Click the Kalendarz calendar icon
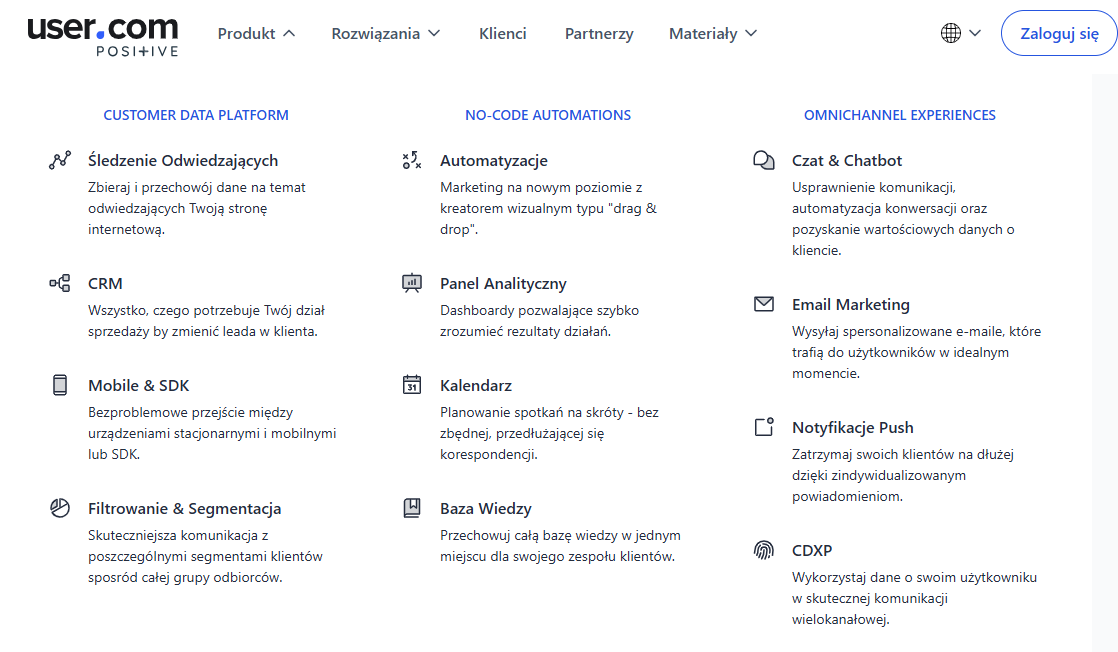Image resolution: width=1118 pixels, height=652 pixels. 411,385
